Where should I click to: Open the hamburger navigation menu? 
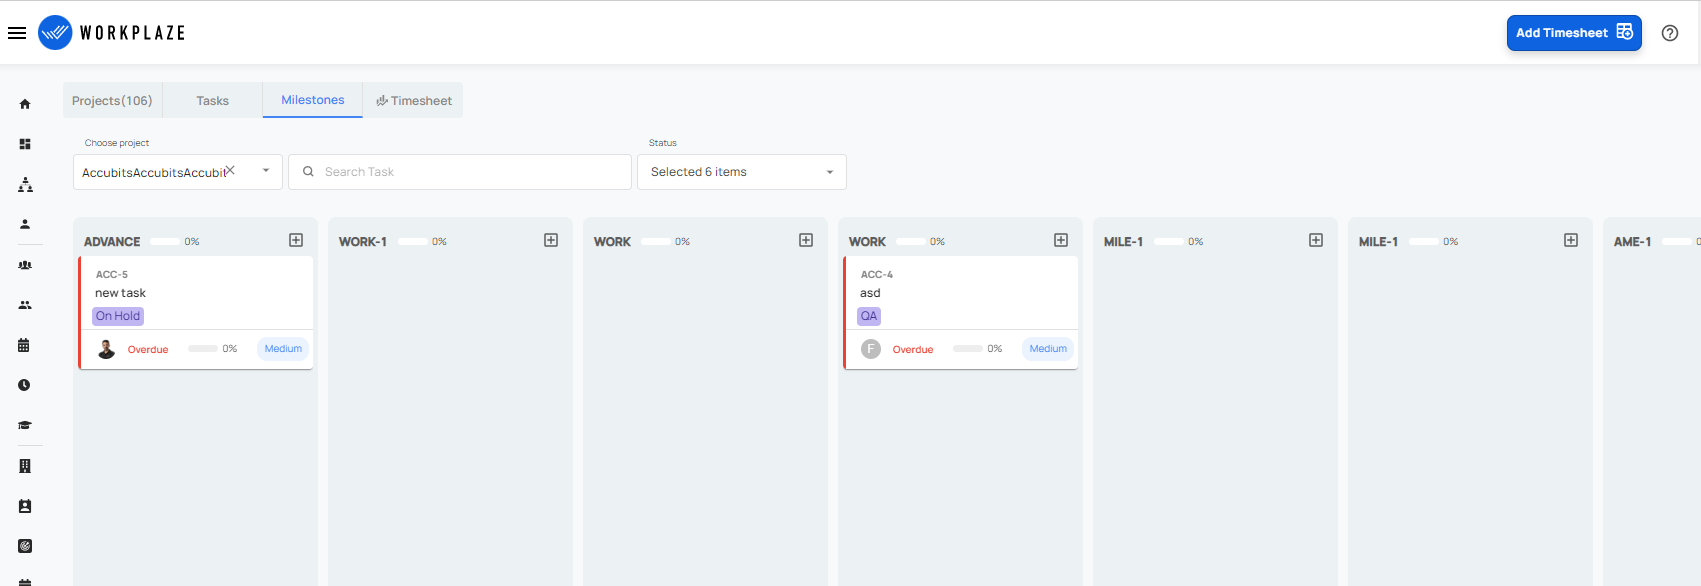17,33
